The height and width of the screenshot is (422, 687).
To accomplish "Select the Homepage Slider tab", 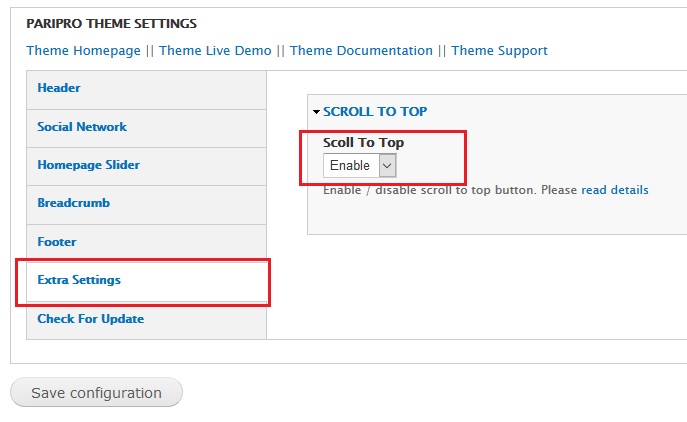I will point(88,165).
